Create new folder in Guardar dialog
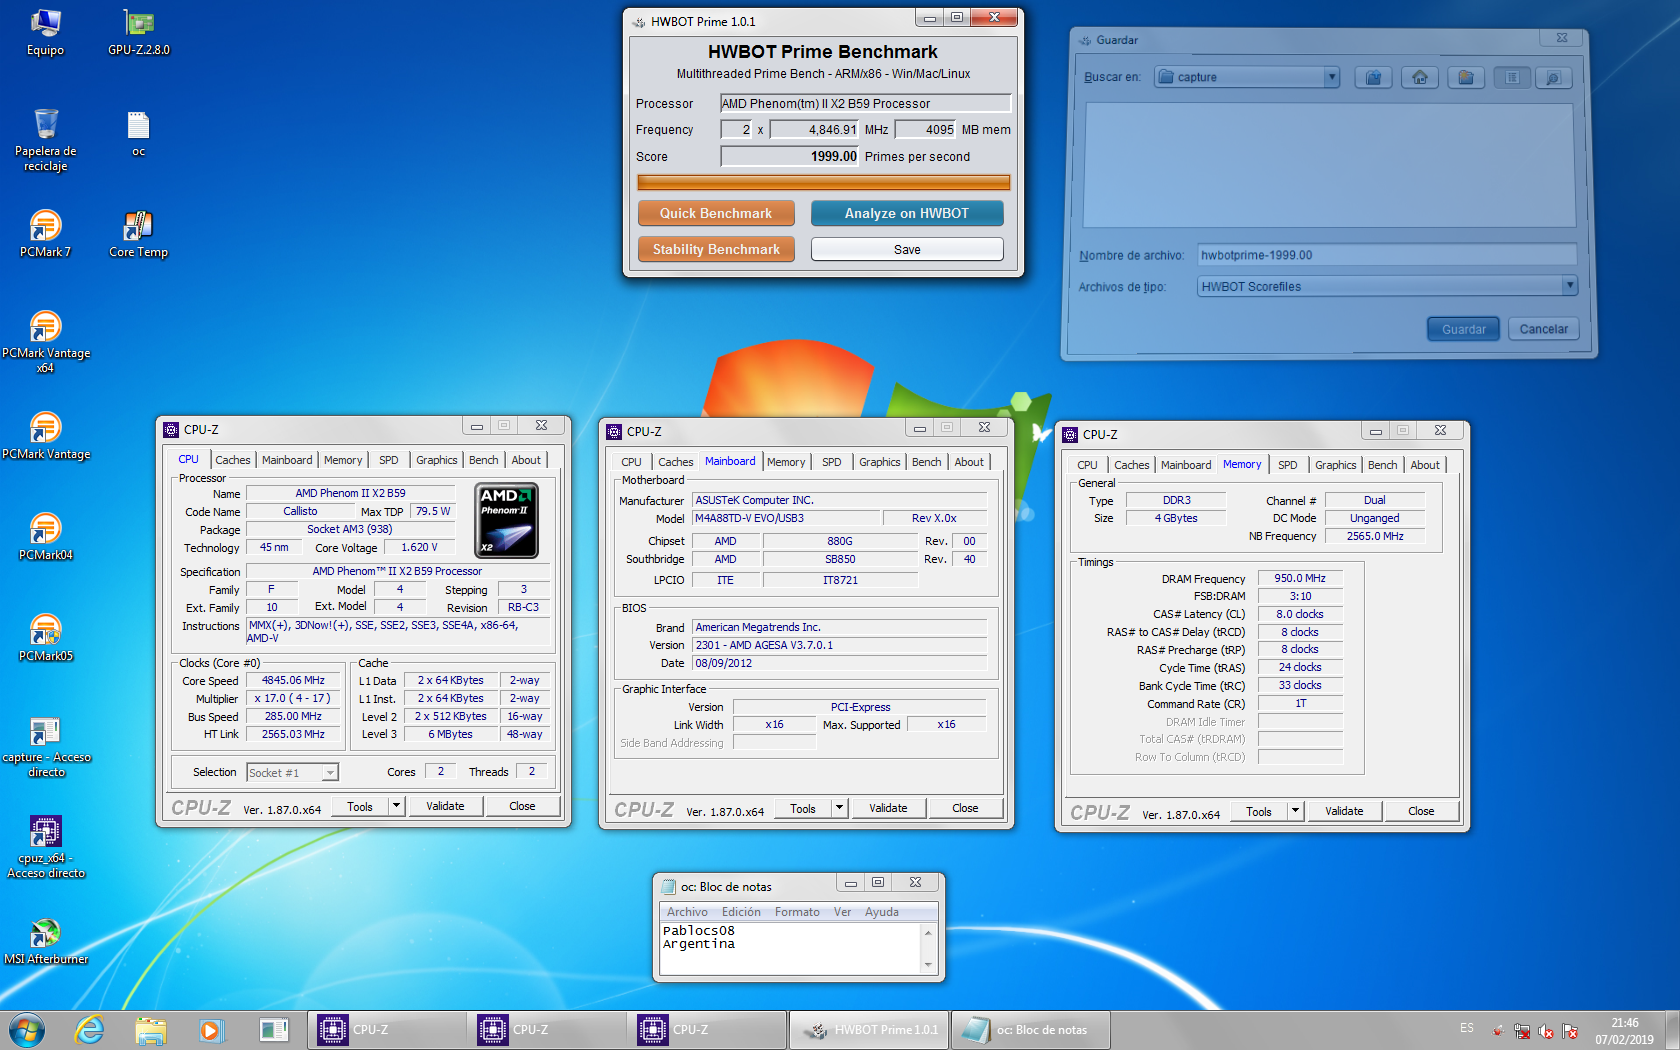The width and height of the screenshot is (1680, 1050). (1466, 78)
